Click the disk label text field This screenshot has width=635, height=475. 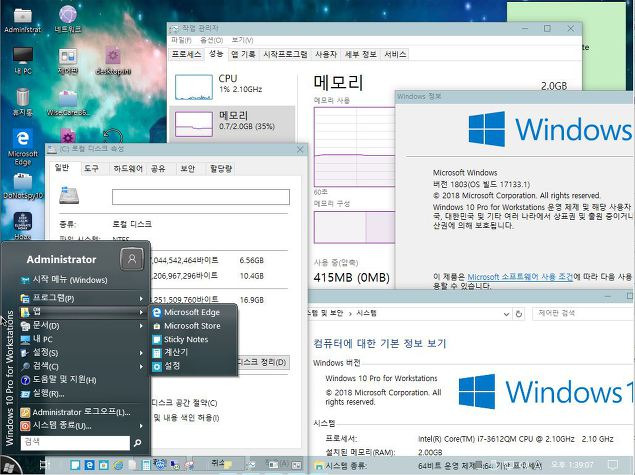click(x=201, y=197)
